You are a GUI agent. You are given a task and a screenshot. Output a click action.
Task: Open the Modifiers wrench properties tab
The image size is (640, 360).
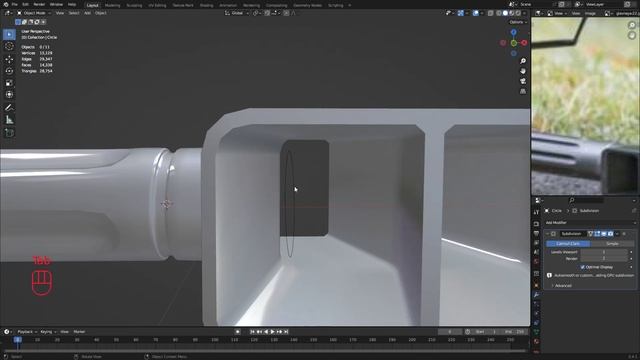tap(536, 295)
